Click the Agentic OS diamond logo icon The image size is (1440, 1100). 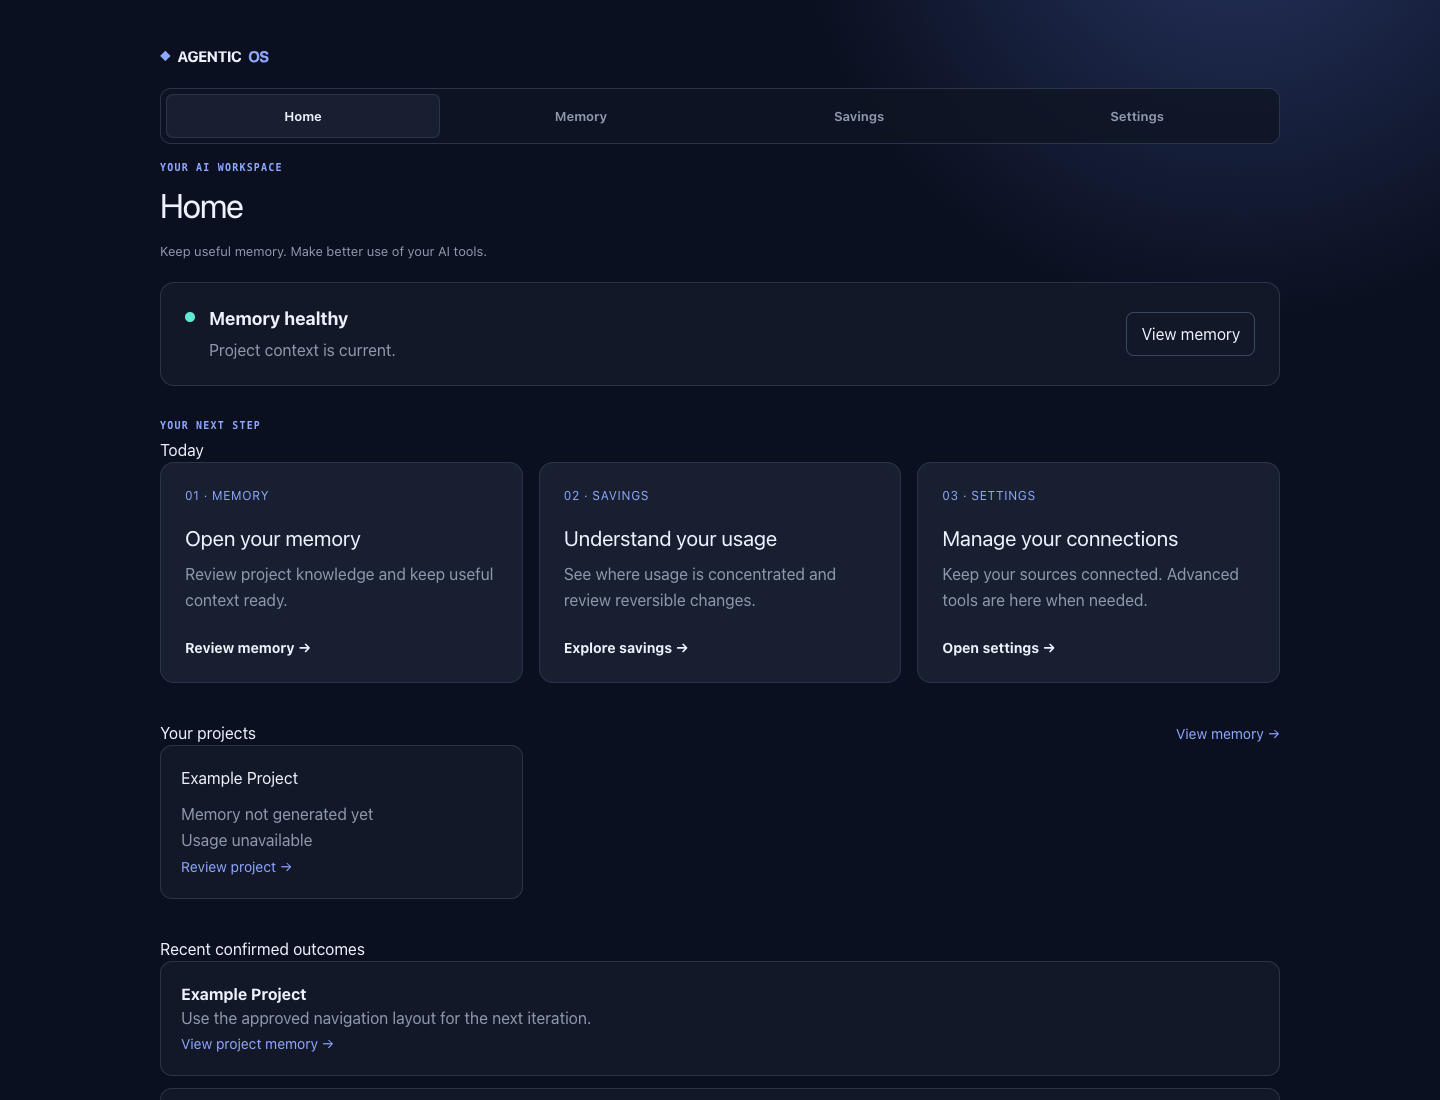tap(165, 56)
